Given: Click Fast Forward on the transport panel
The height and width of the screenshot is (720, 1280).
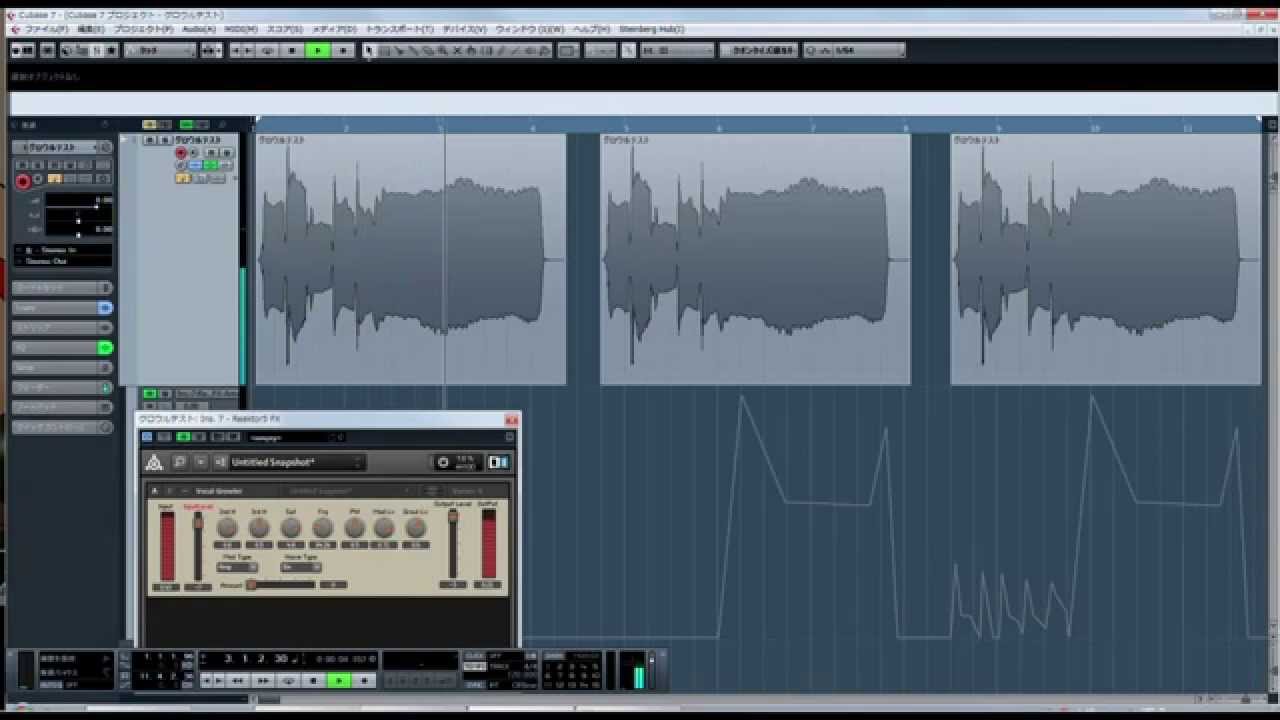Looking at the screenshot, I should [x=264, y=680].
